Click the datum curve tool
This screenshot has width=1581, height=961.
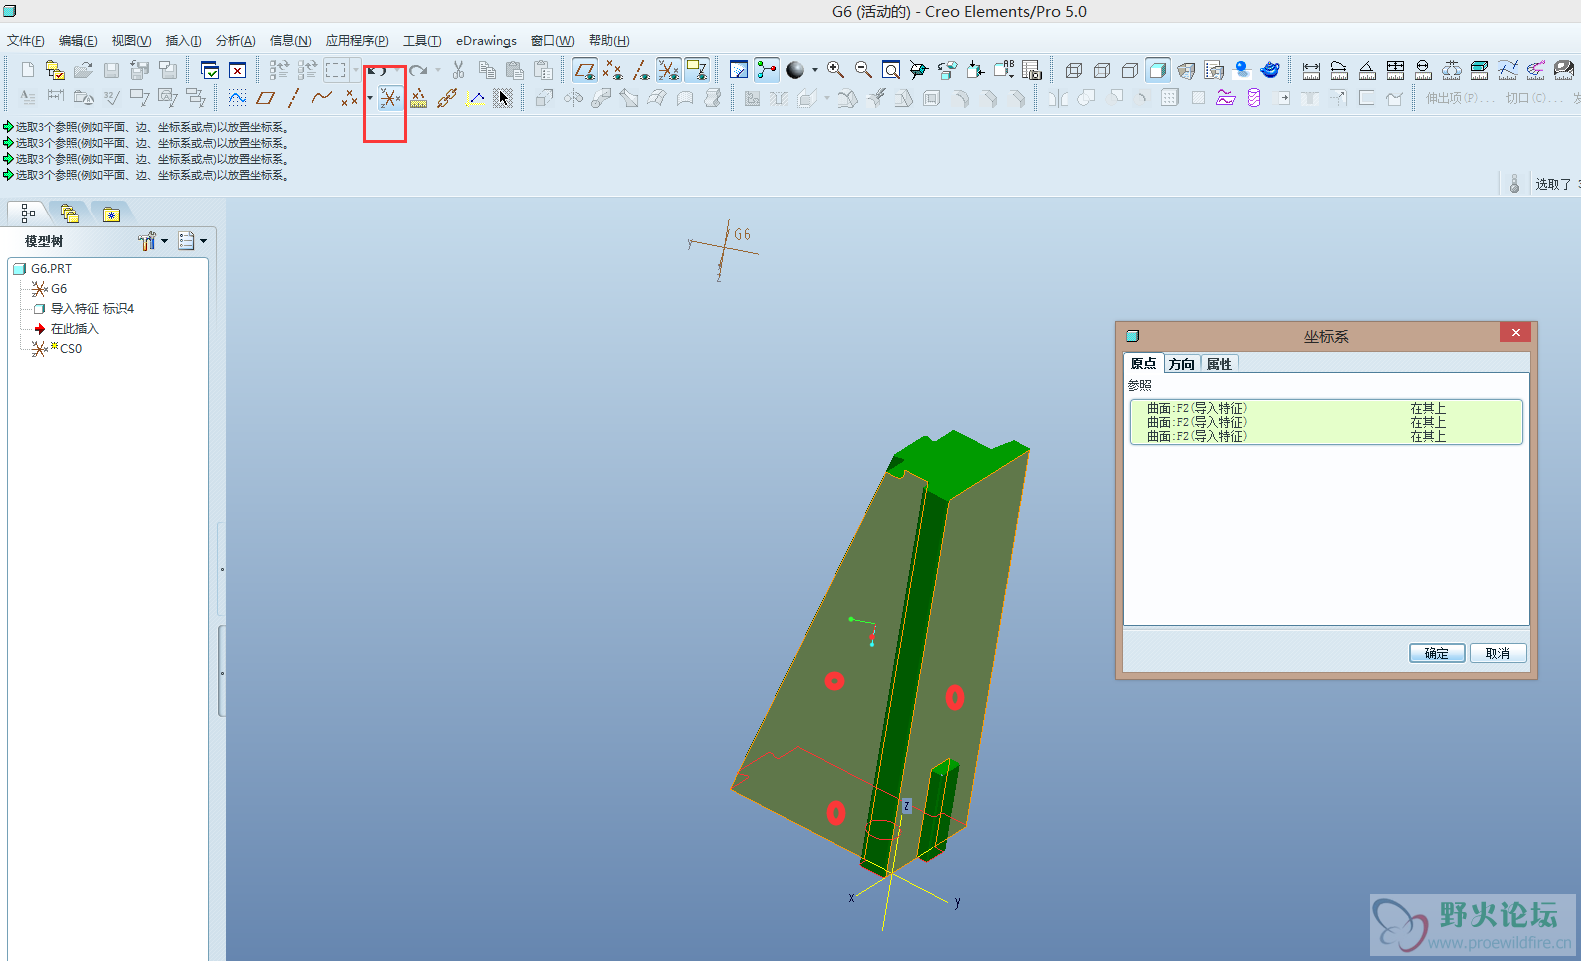point(321,98)
